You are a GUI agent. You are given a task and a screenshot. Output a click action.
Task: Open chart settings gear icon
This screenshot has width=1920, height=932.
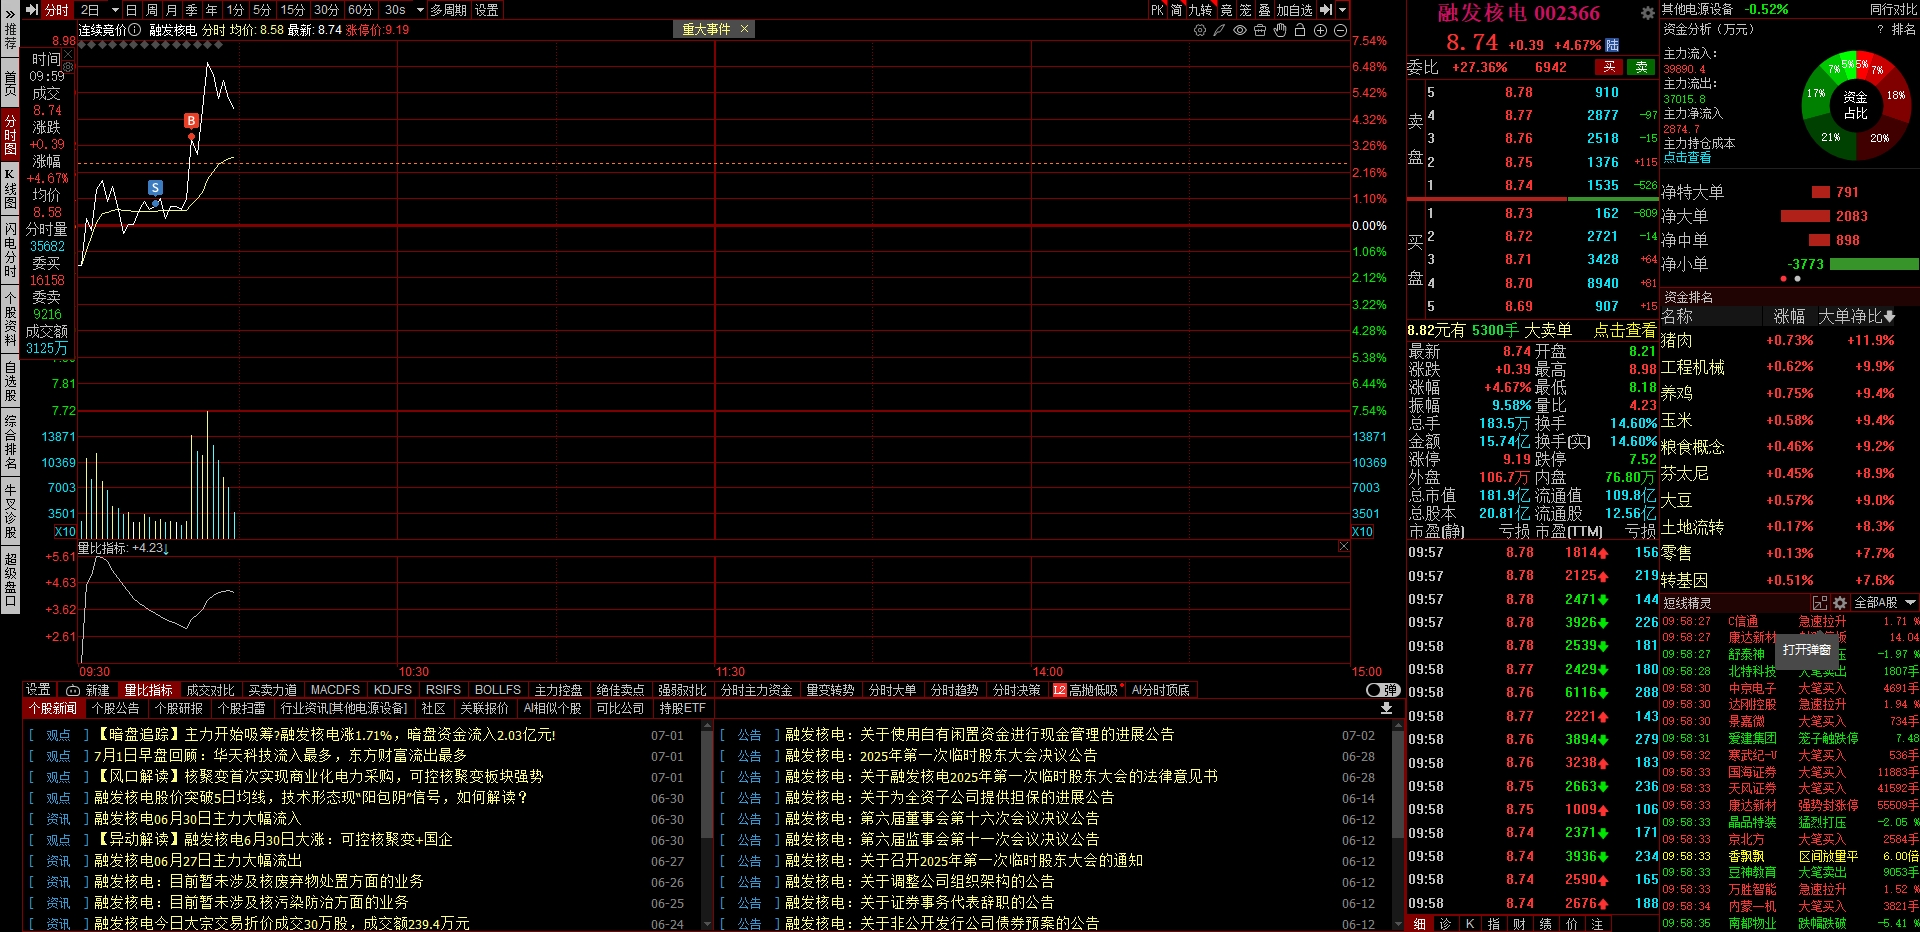pos(1200,30)
